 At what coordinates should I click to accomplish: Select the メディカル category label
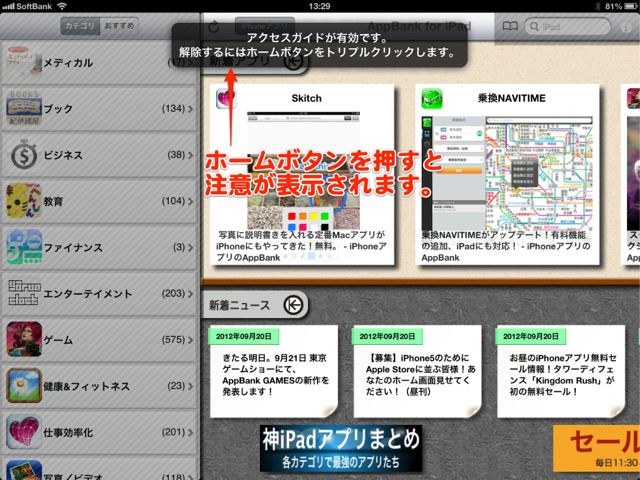point(68,62)
